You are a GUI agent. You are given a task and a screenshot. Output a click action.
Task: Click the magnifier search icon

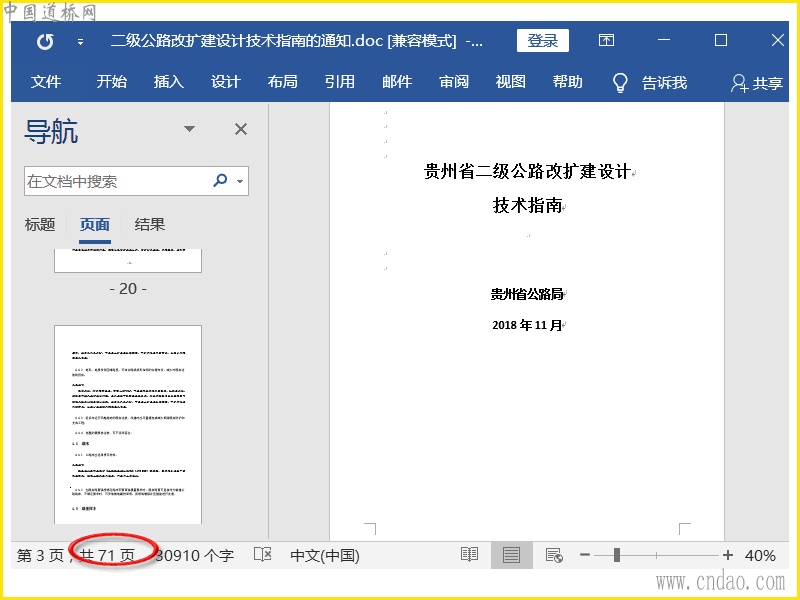click(x=220, y=180)
